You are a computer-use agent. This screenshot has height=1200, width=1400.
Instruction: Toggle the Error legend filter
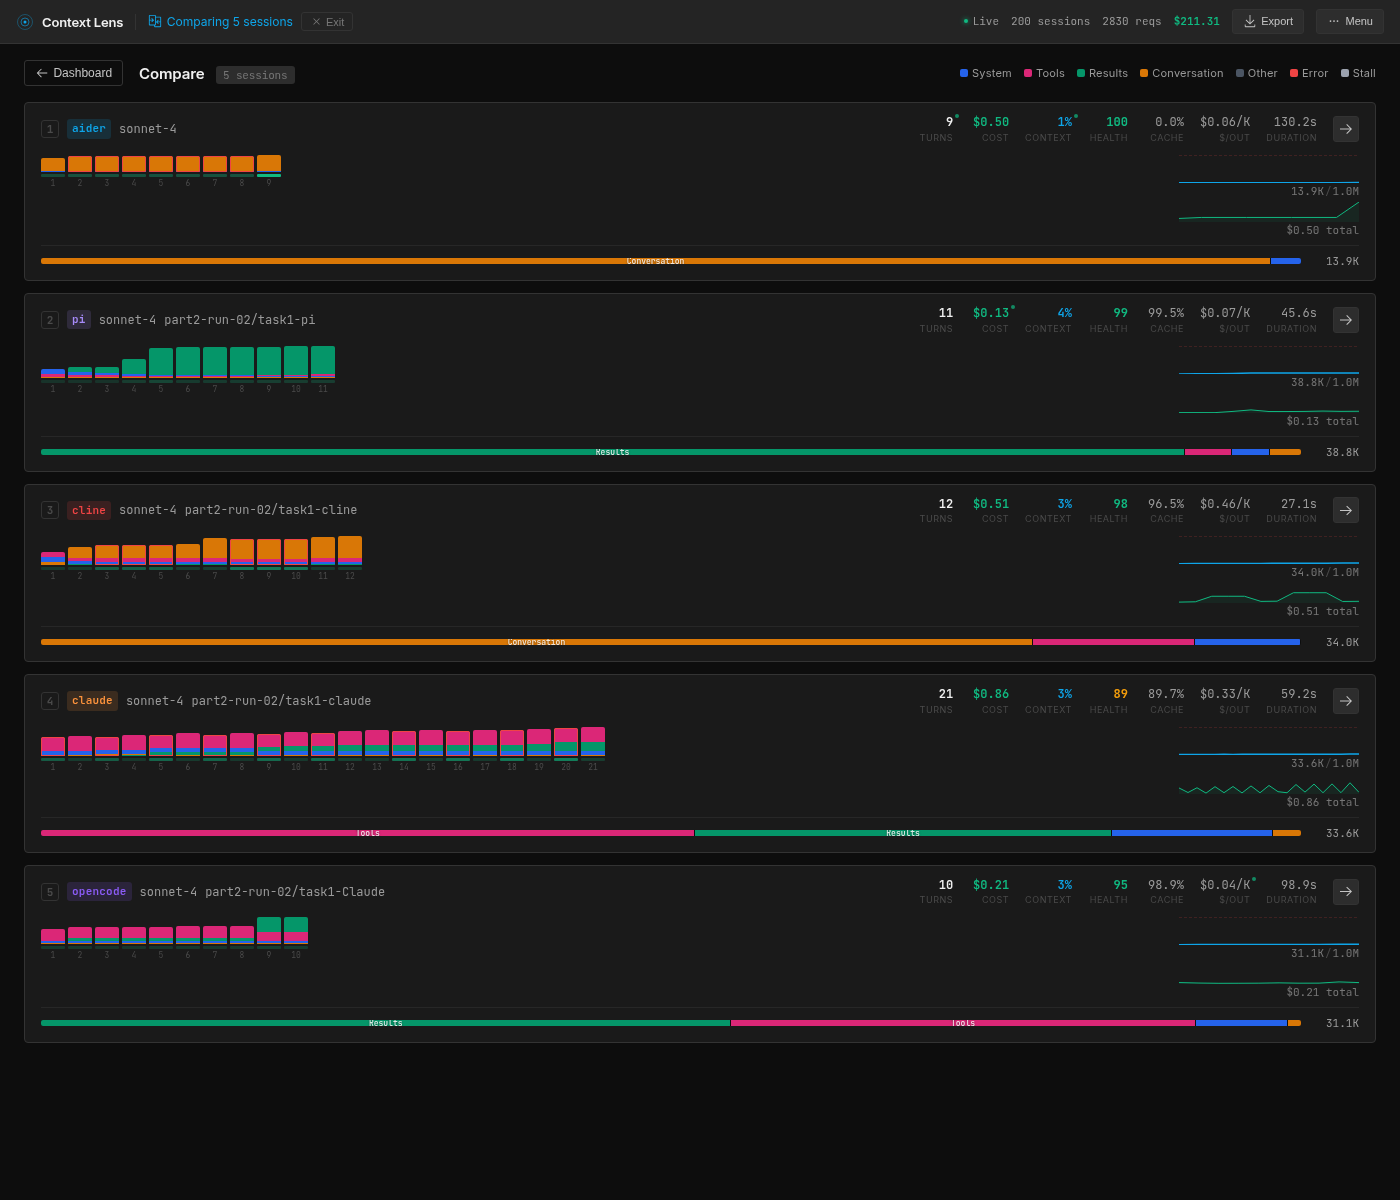[1309, 73]
